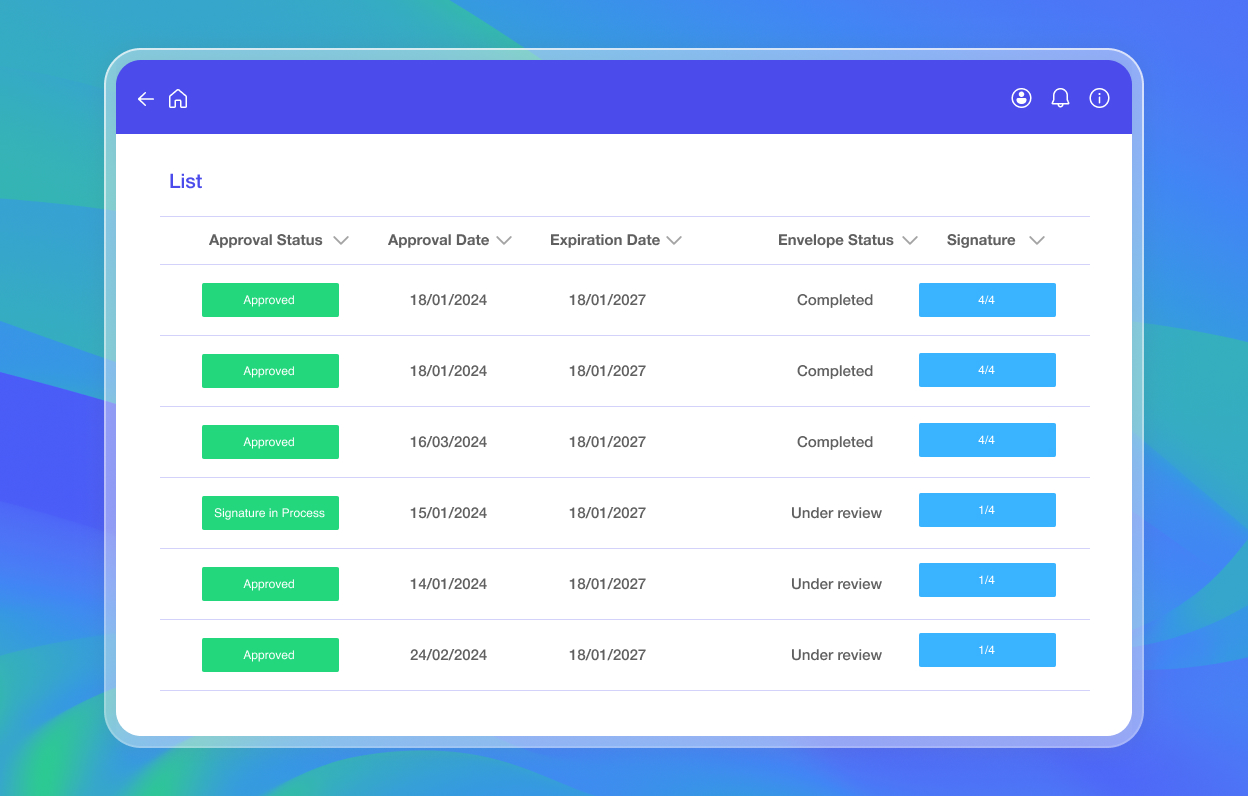The width and height of the screenshot is (1248, 796).
Task: Click the Approved badge for 16/03/2024
Action: click(x=270, y=442)
